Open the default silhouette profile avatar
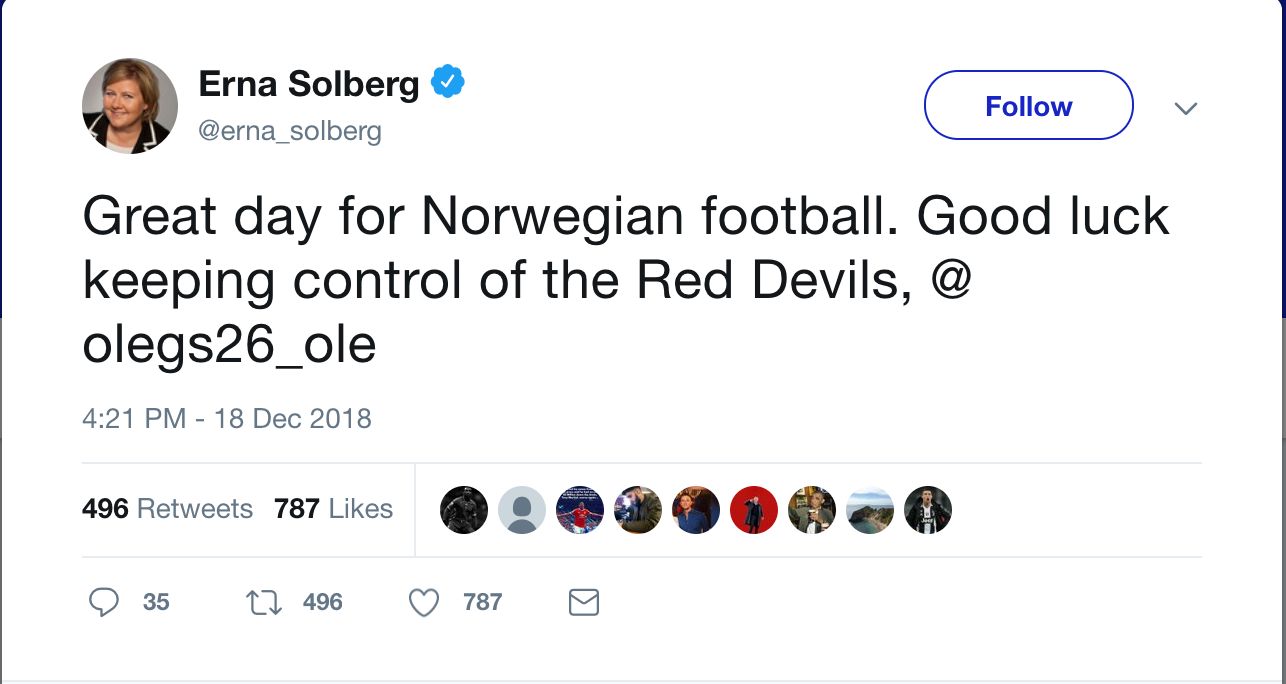 [522, 510]
